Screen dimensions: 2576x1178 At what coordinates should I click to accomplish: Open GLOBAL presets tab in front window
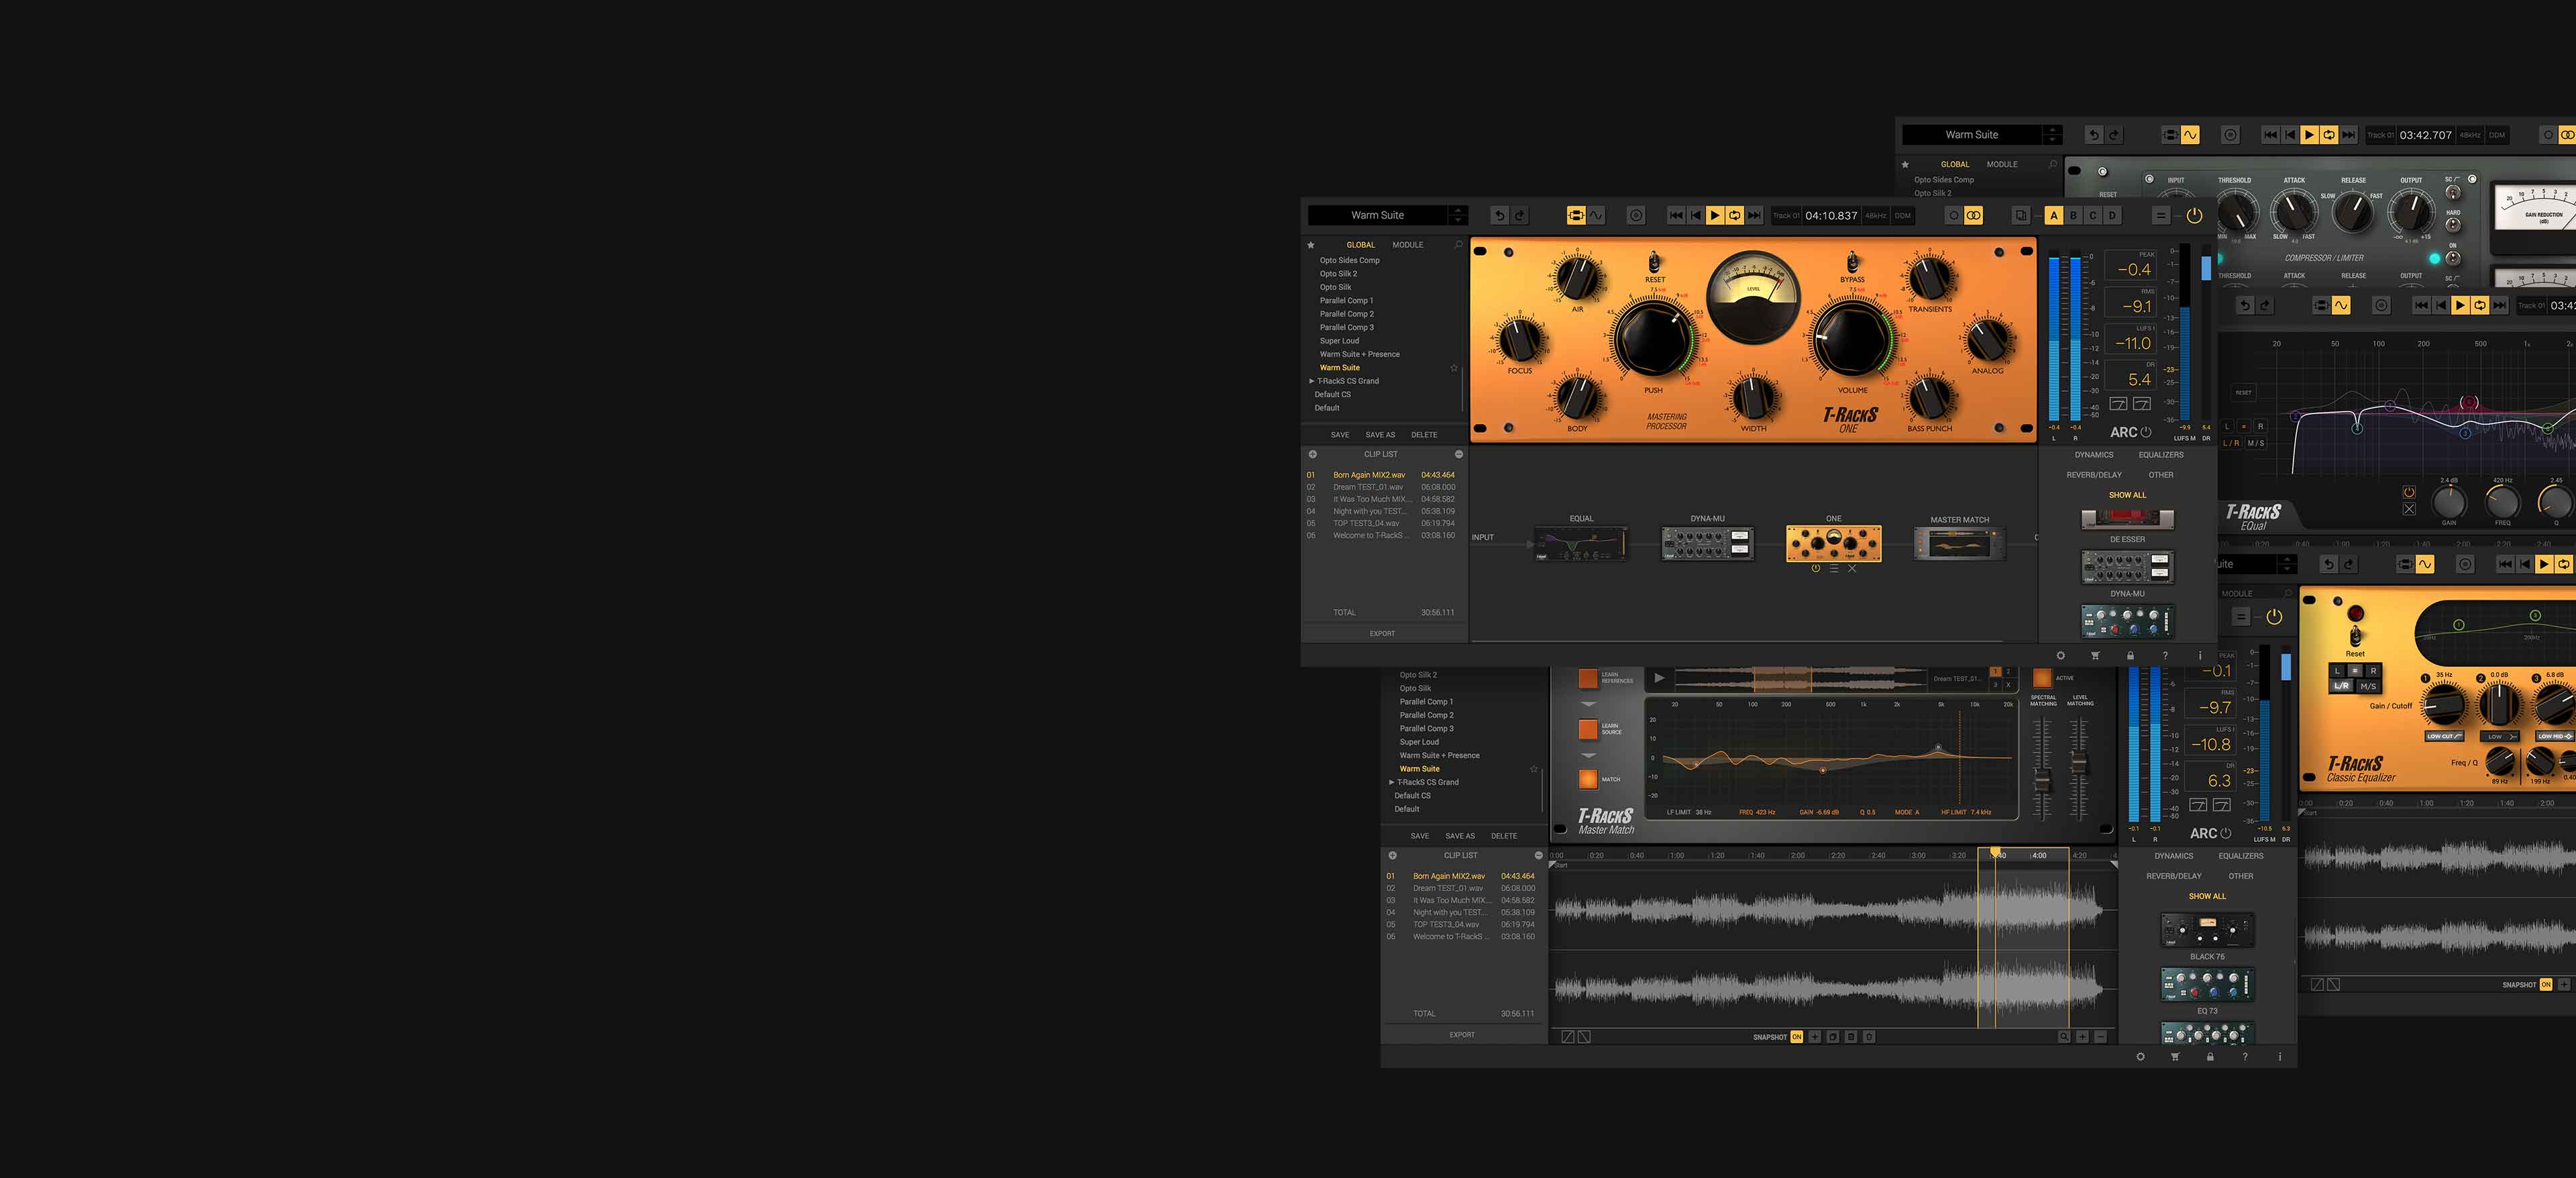[1360, 245]
